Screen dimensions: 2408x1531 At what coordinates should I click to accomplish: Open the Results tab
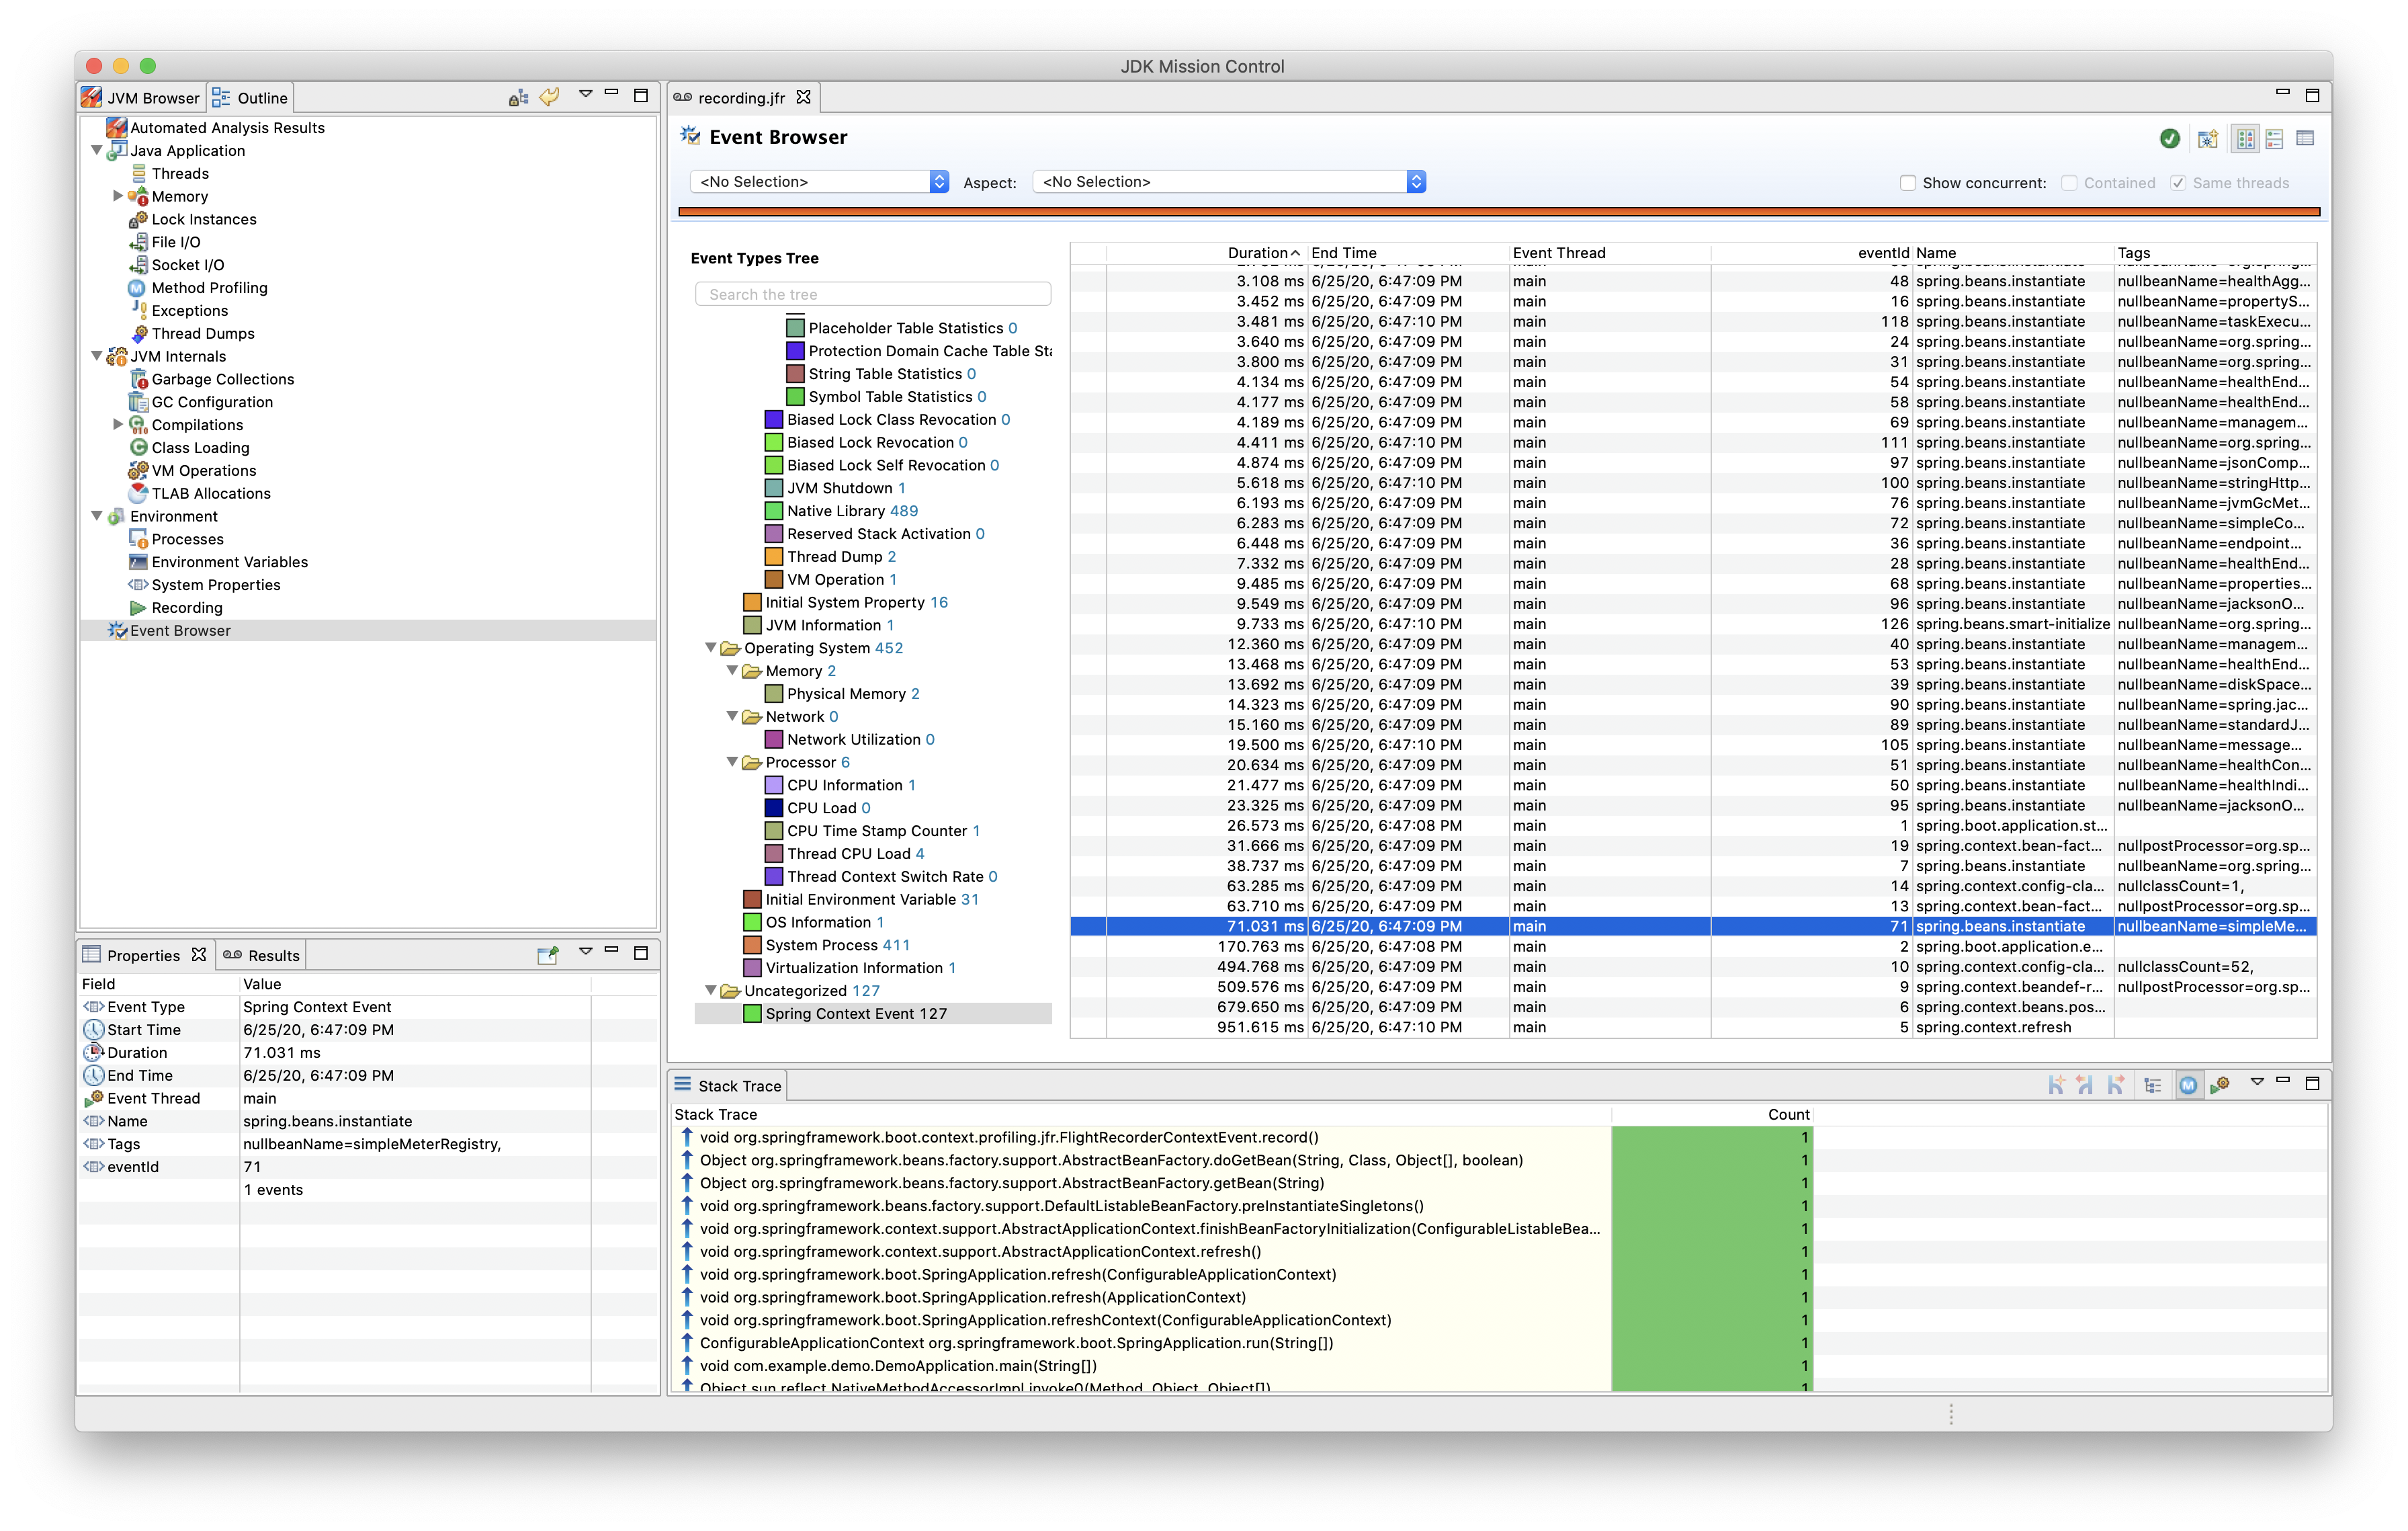(x=262, y=955)
